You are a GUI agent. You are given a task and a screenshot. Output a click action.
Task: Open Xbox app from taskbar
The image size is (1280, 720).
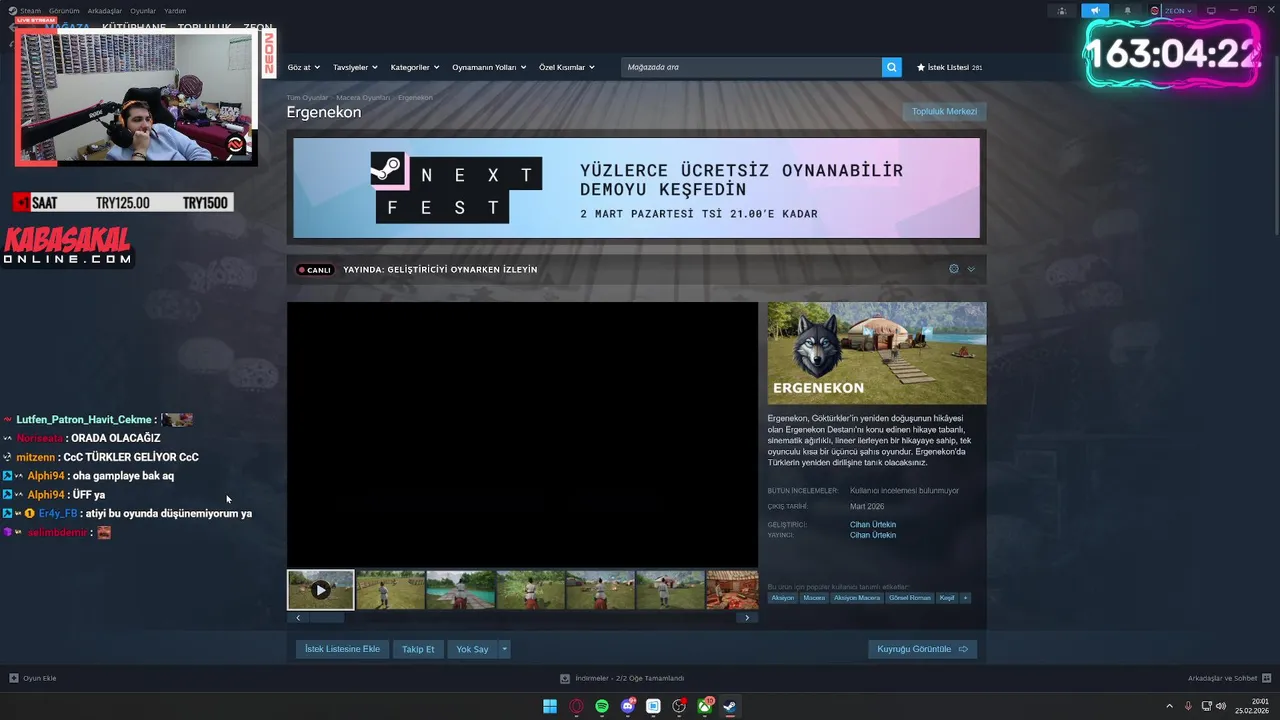tap(705, 706)
